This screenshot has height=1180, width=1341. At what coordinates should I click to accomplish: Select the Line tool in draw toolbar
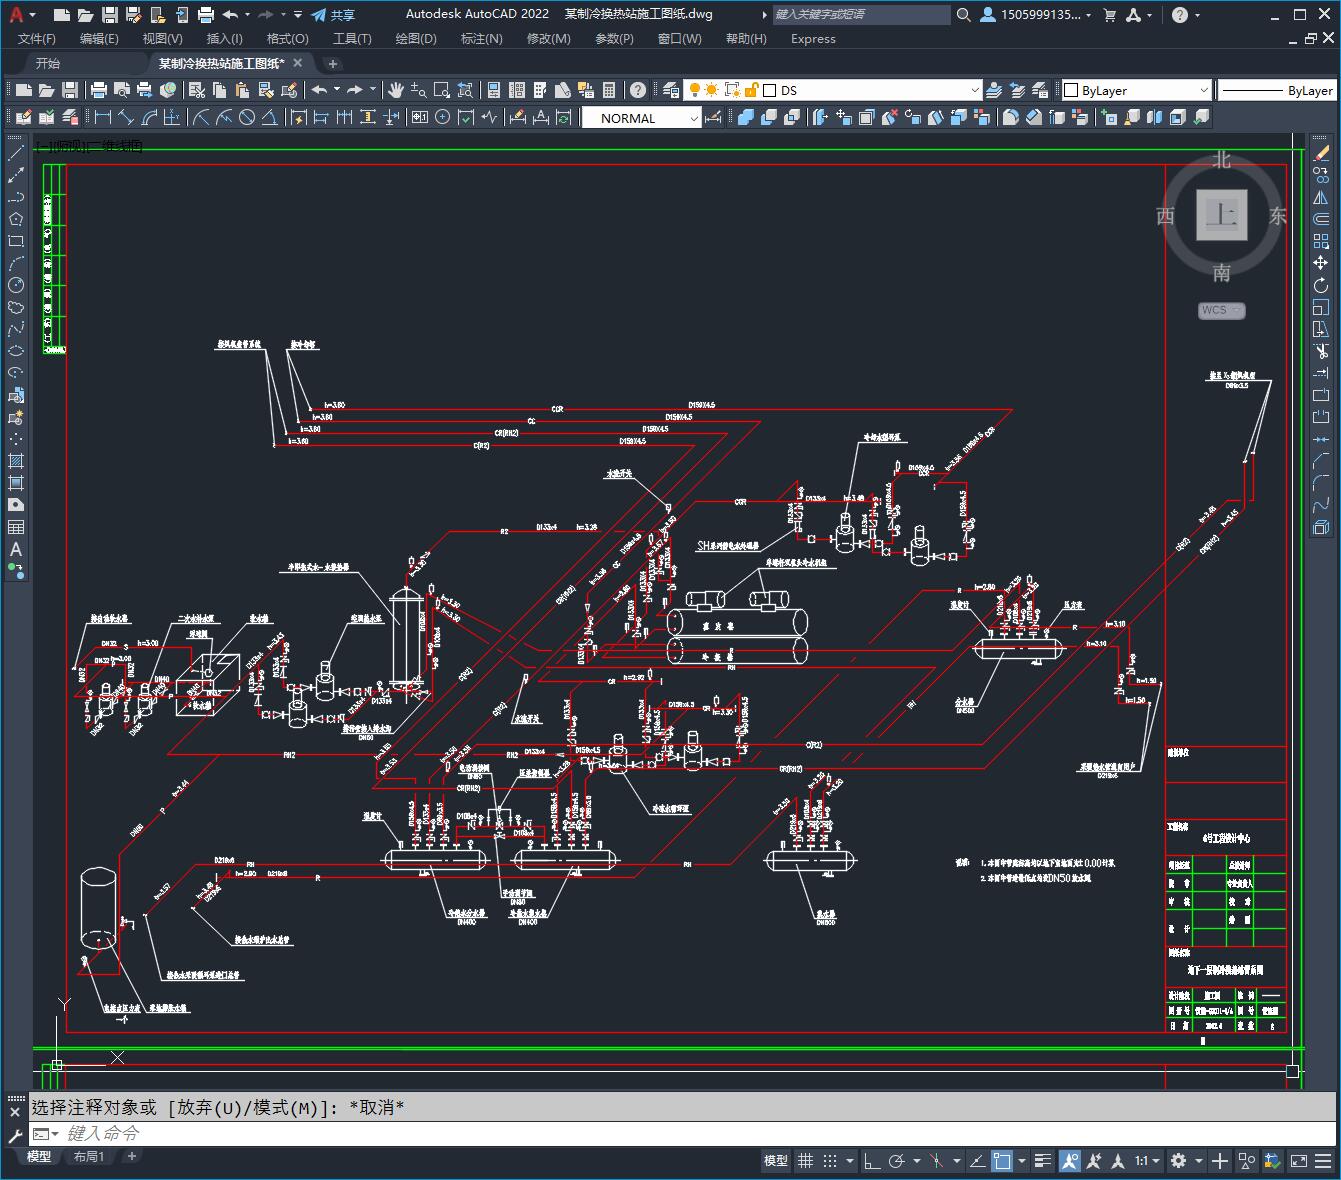point(16,153)
